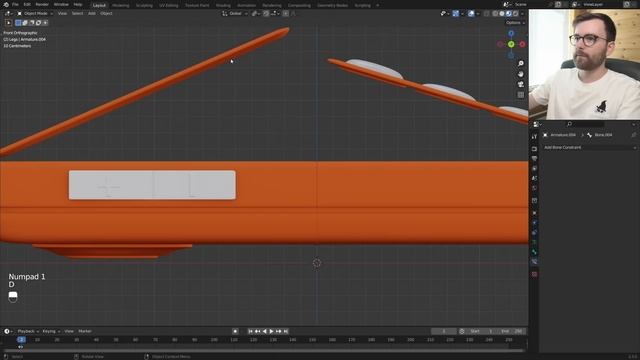Open the Bone Constraint properties tab
The height and width of the screenshot is (360, 640).
click(534, 262)
